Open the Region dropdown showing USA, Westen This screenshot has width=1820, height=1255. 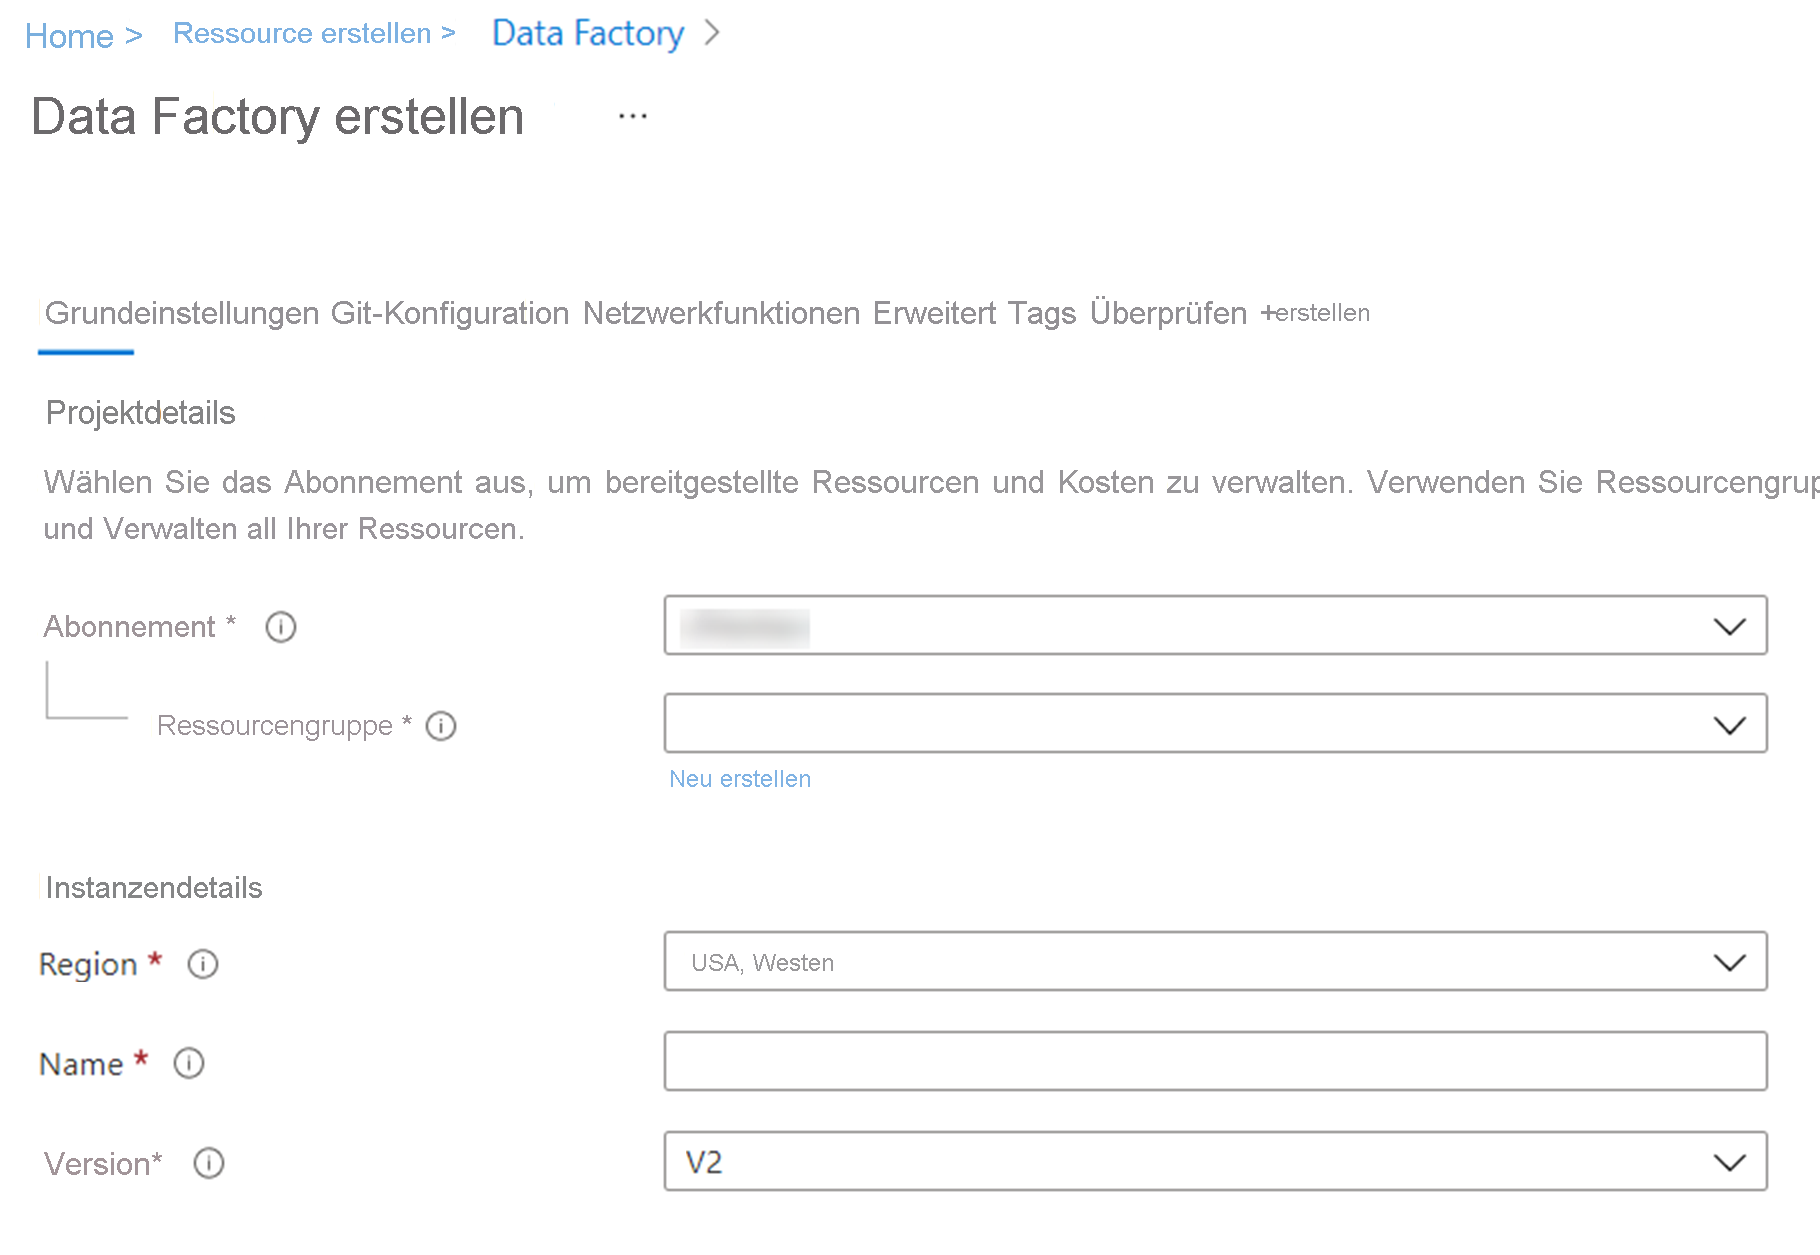1216,962
